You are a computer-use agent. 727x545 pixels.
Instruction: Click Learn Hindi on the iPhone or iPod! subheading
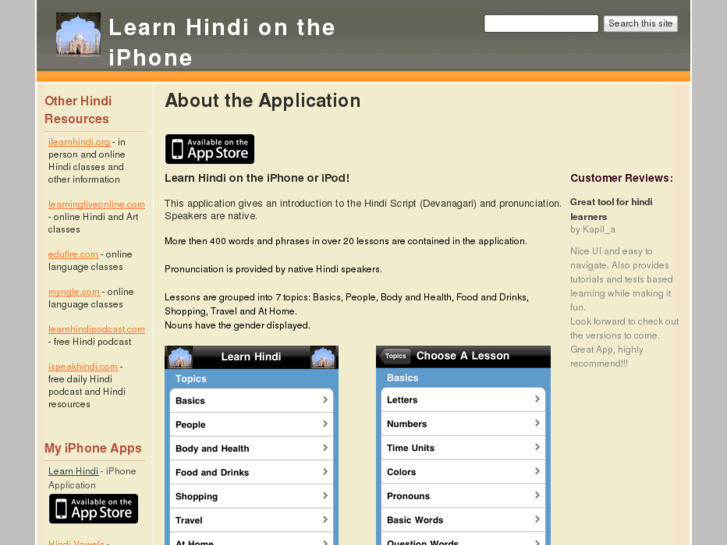coord(257,178)
